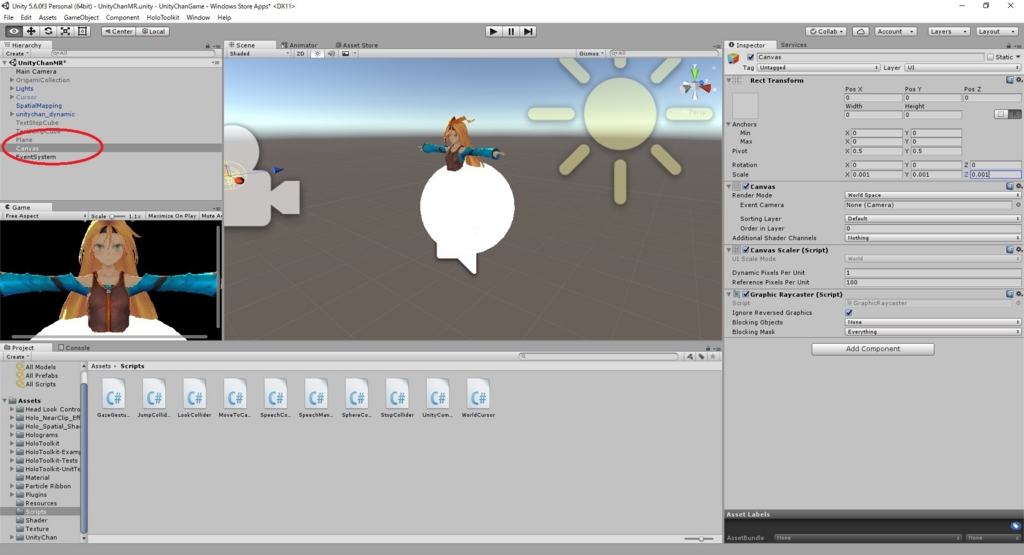Collapse the Anchors section

click(729, 124)
